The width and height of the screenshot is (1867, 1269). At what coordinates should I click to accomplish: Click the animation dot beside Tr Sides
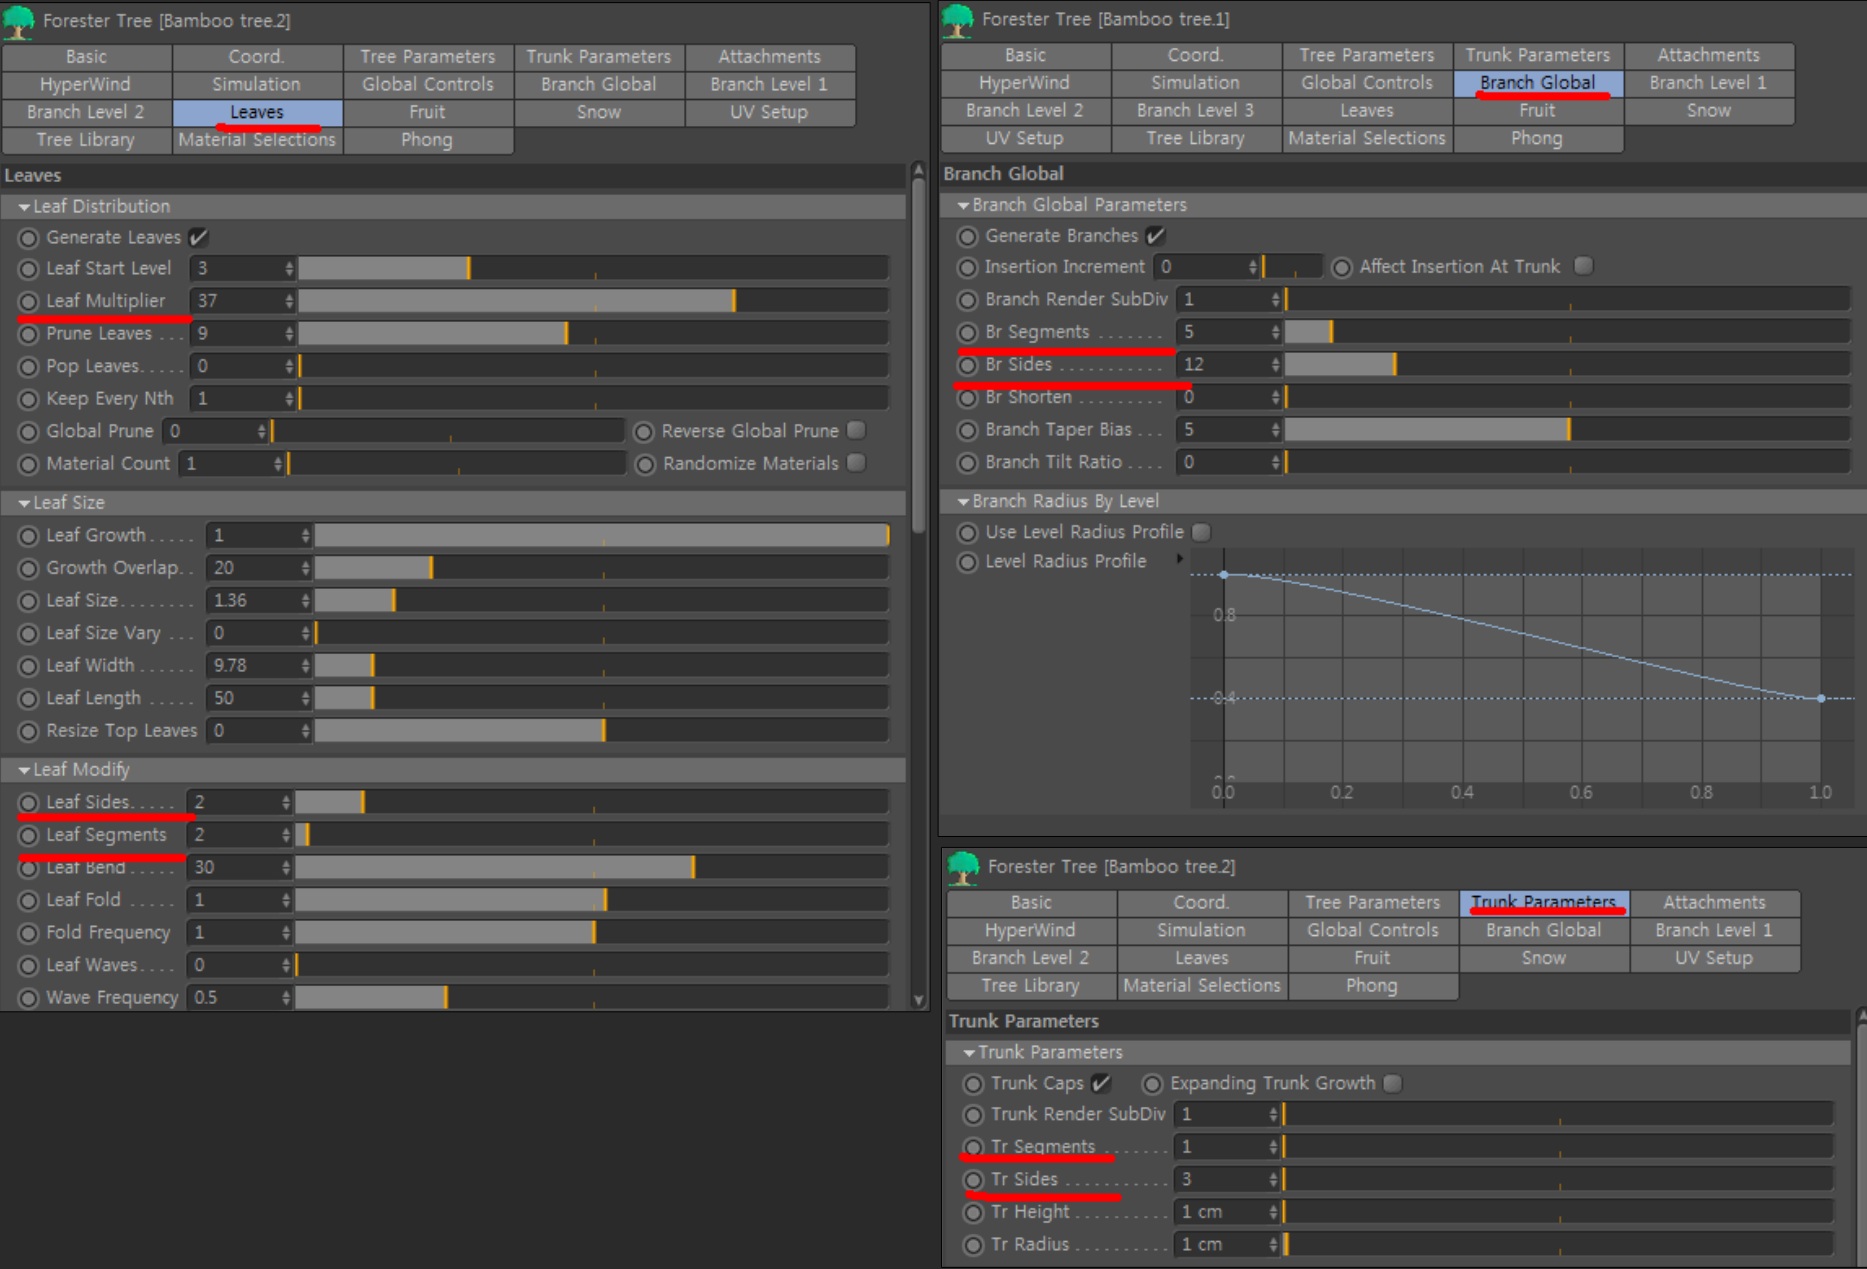pyautogui.click(x=973, y=1180)
